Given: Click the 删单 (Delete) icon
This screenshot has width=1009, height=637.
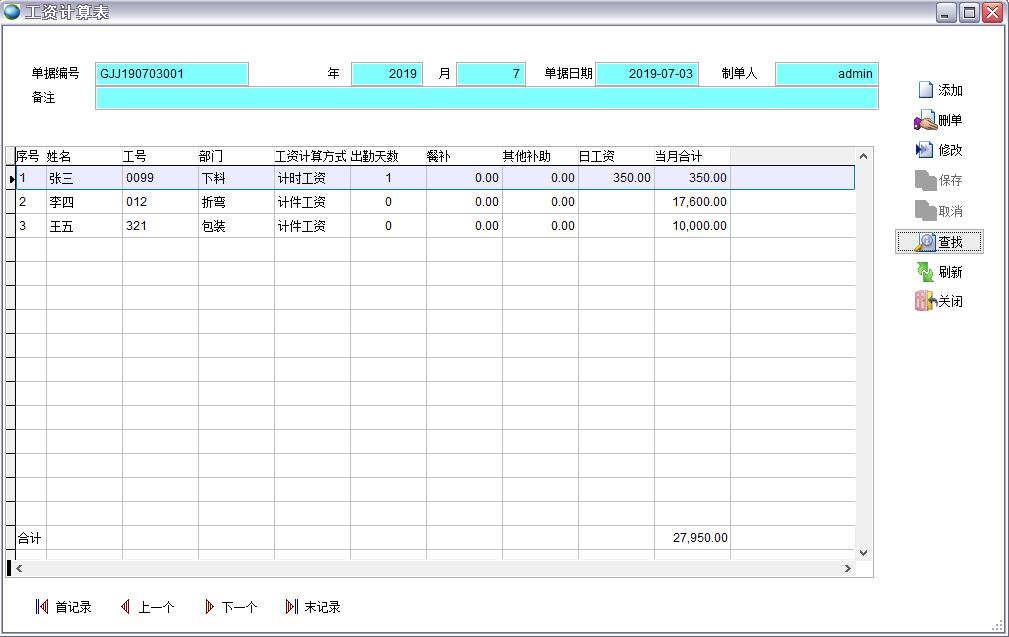Looking at the screenshot, I should pos(941,120).
